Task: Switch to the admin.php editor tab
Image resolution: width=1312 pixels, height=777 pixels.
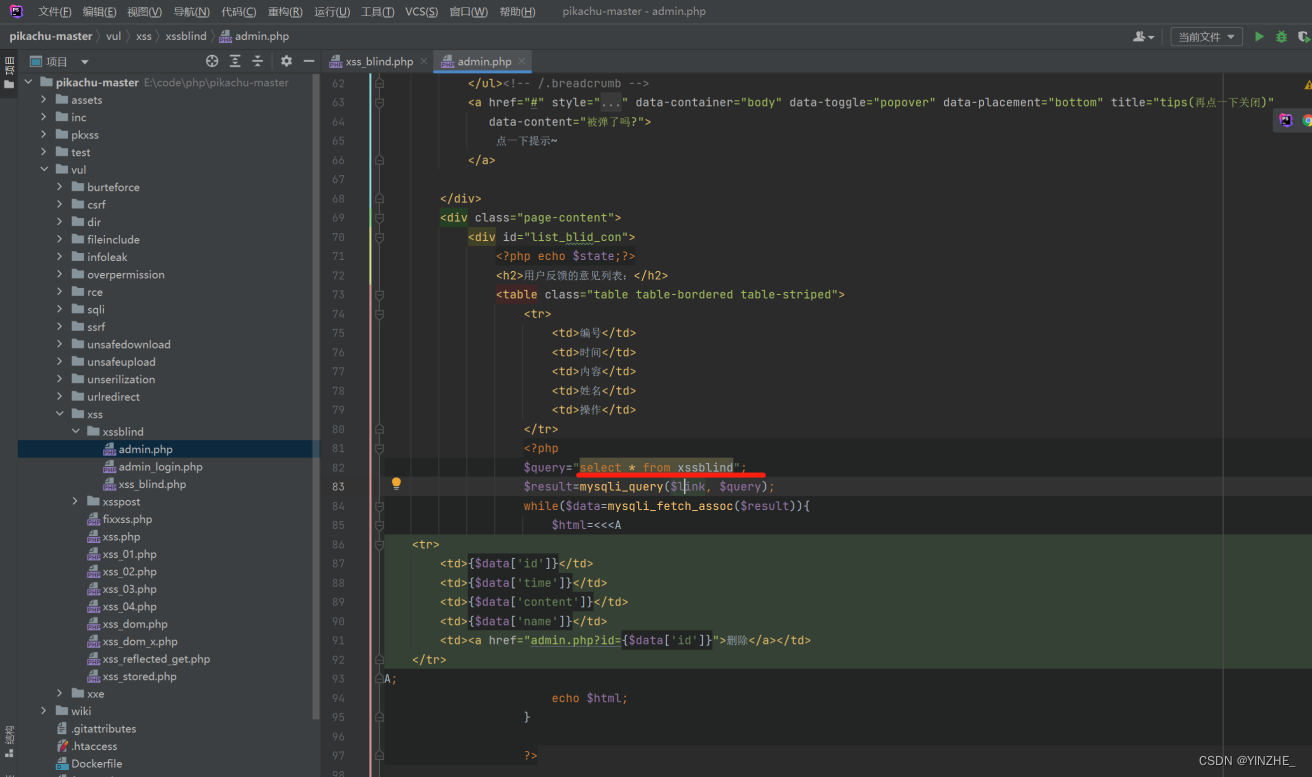Action: 484,61
